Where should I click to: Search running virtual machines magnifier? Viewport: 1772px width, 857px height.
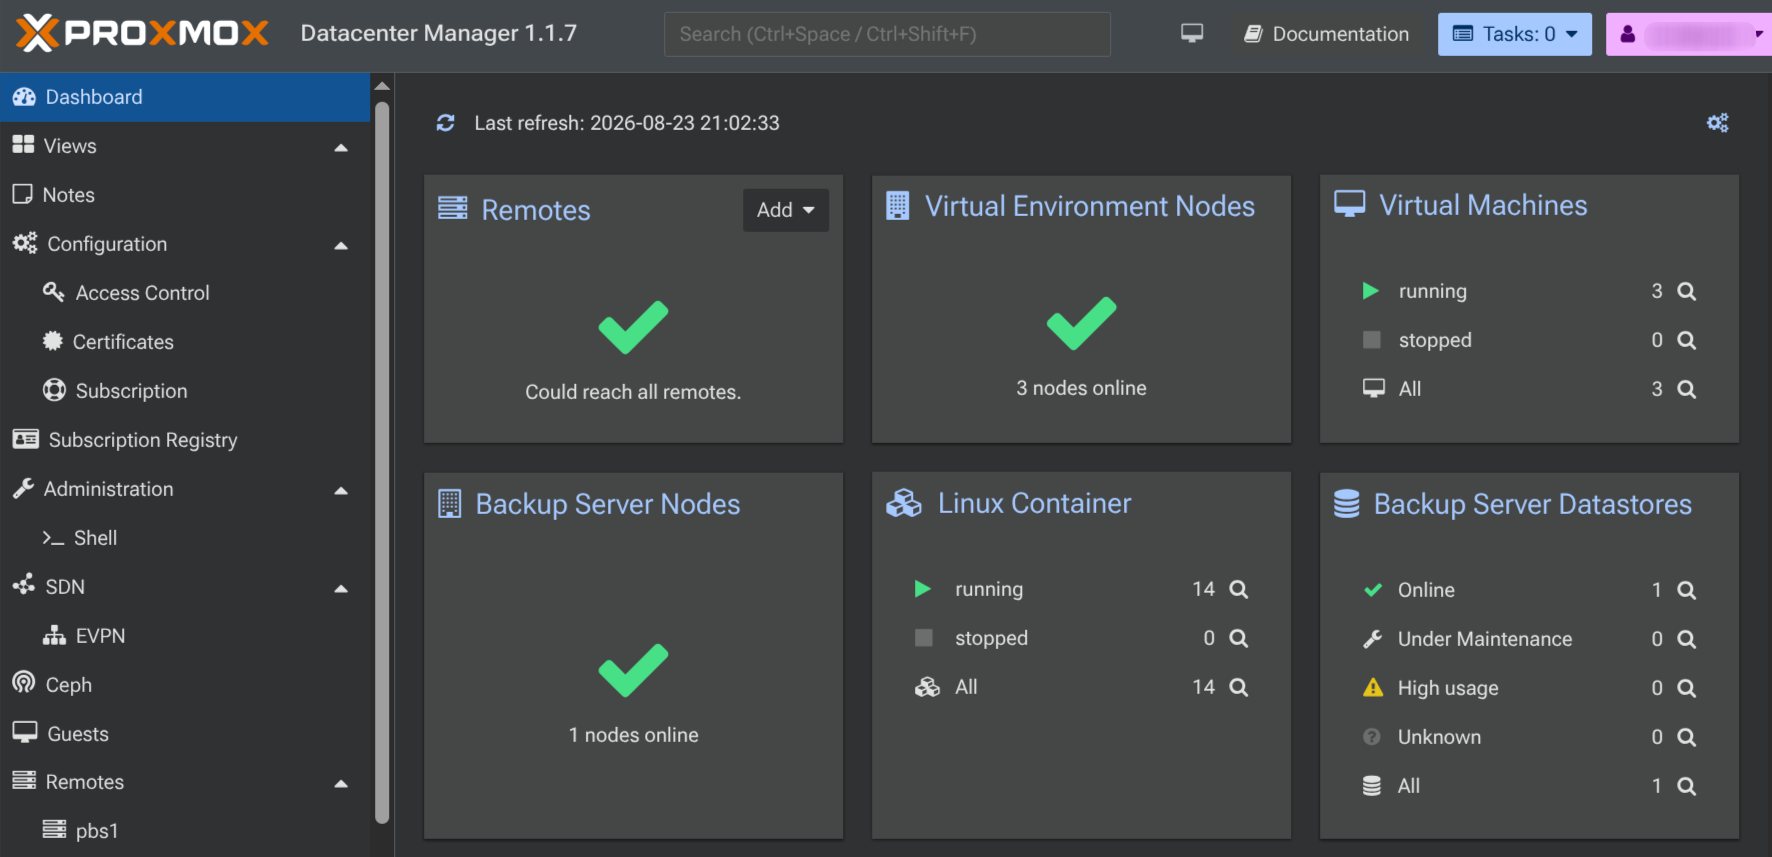click(x=1686, y=291)
